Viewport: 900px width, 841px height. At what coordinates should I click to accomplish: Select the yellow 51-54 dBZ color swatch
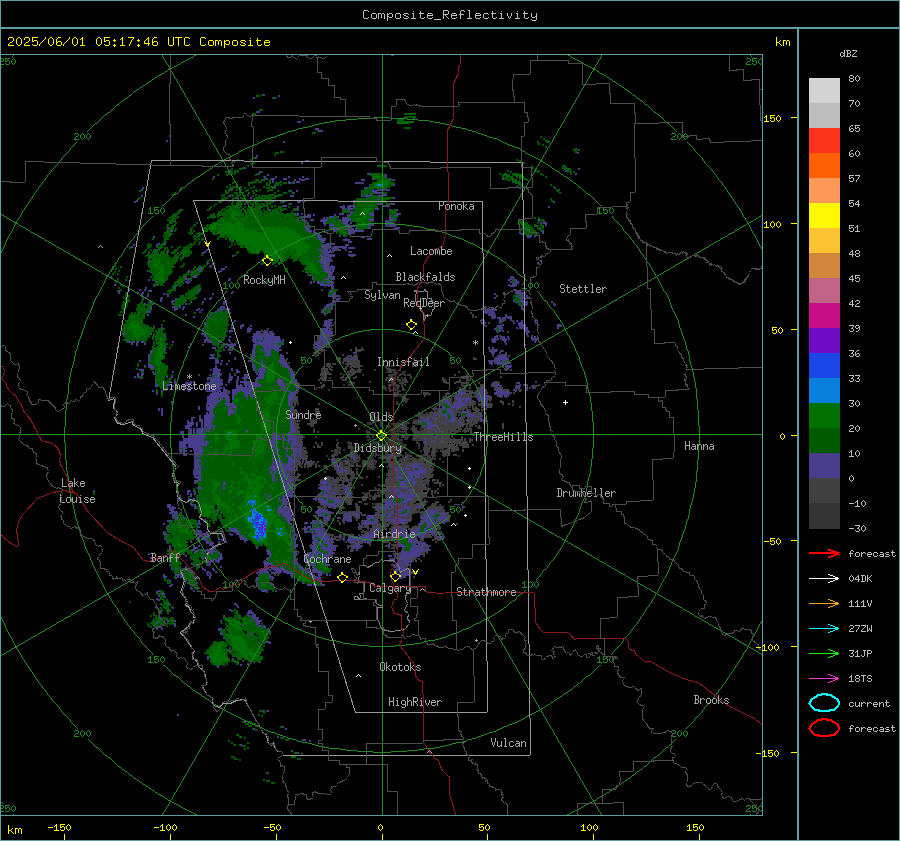[x=824, y=216]
